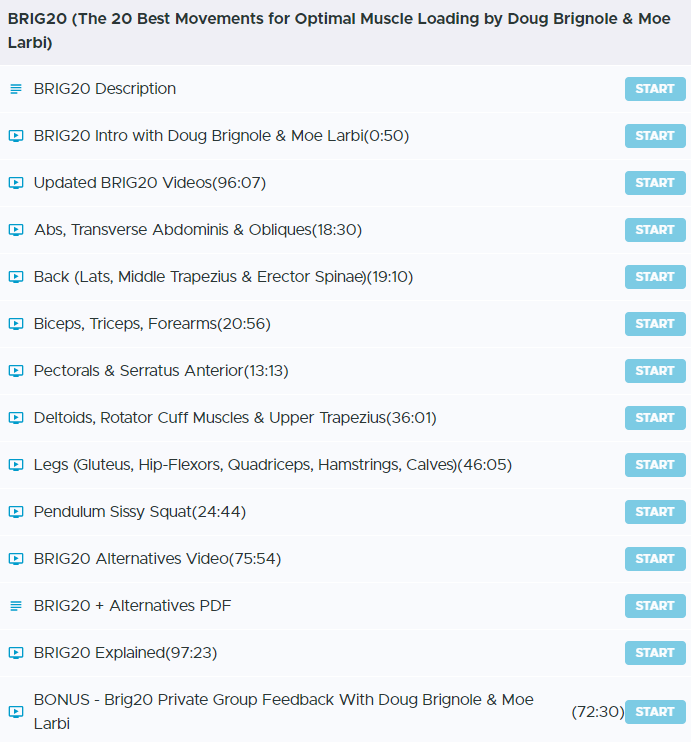The width and height of the screenshot is (691, 742).
Task: Click video icon for Abs, Transverse Abdominis lesson
Action: (x=15, y=230)
